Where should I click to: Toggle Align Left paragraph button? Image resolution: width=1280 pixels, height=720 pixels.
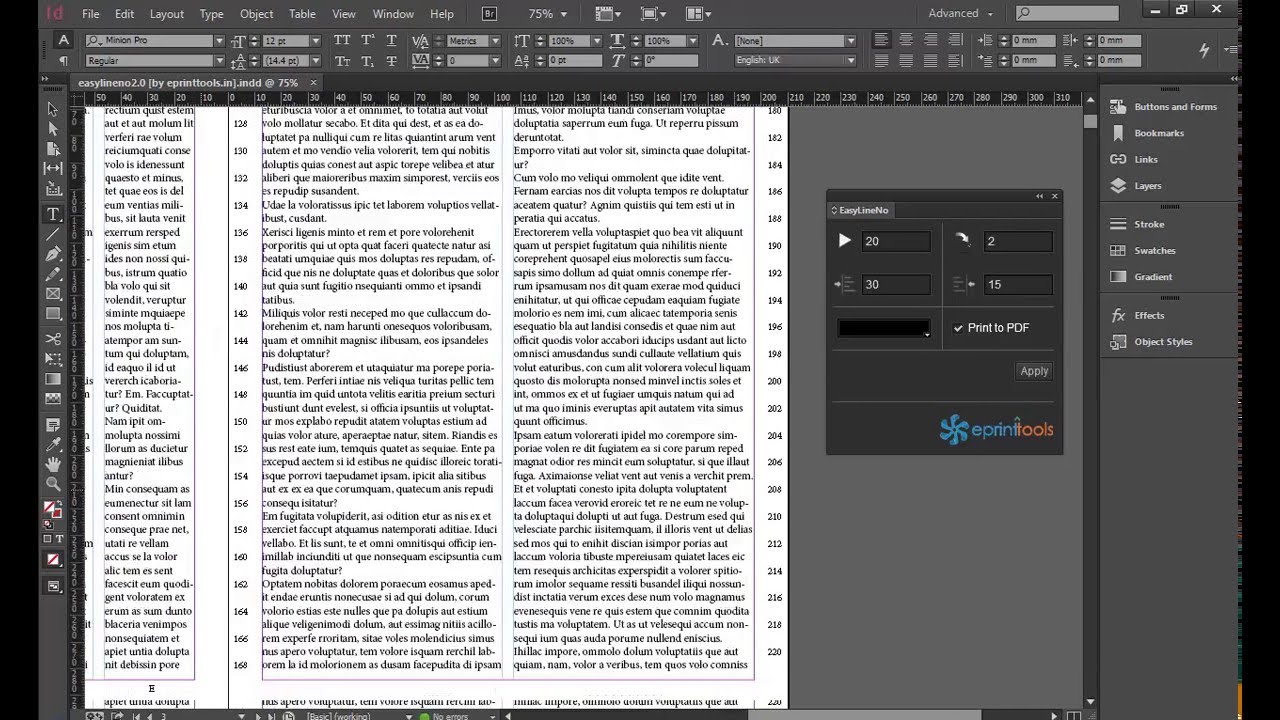881,41
